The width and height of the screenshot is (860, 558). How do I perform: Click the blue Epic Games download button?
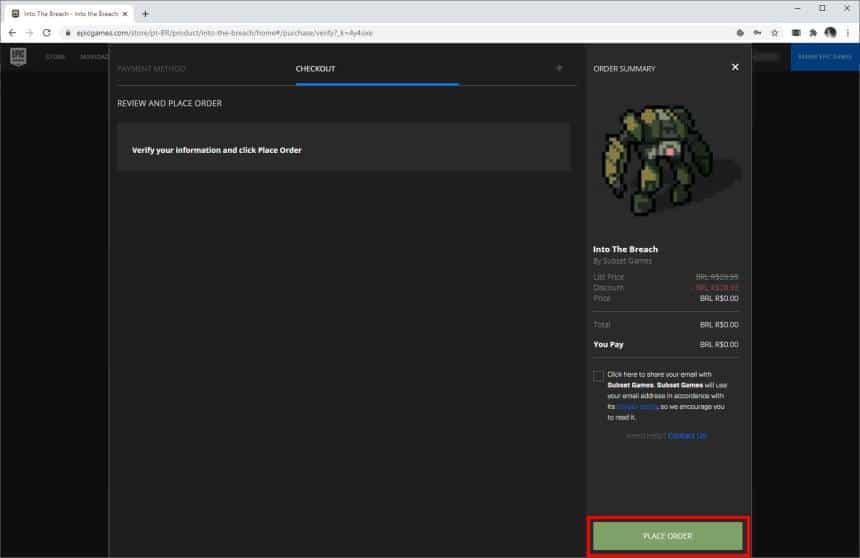(824, 57)
